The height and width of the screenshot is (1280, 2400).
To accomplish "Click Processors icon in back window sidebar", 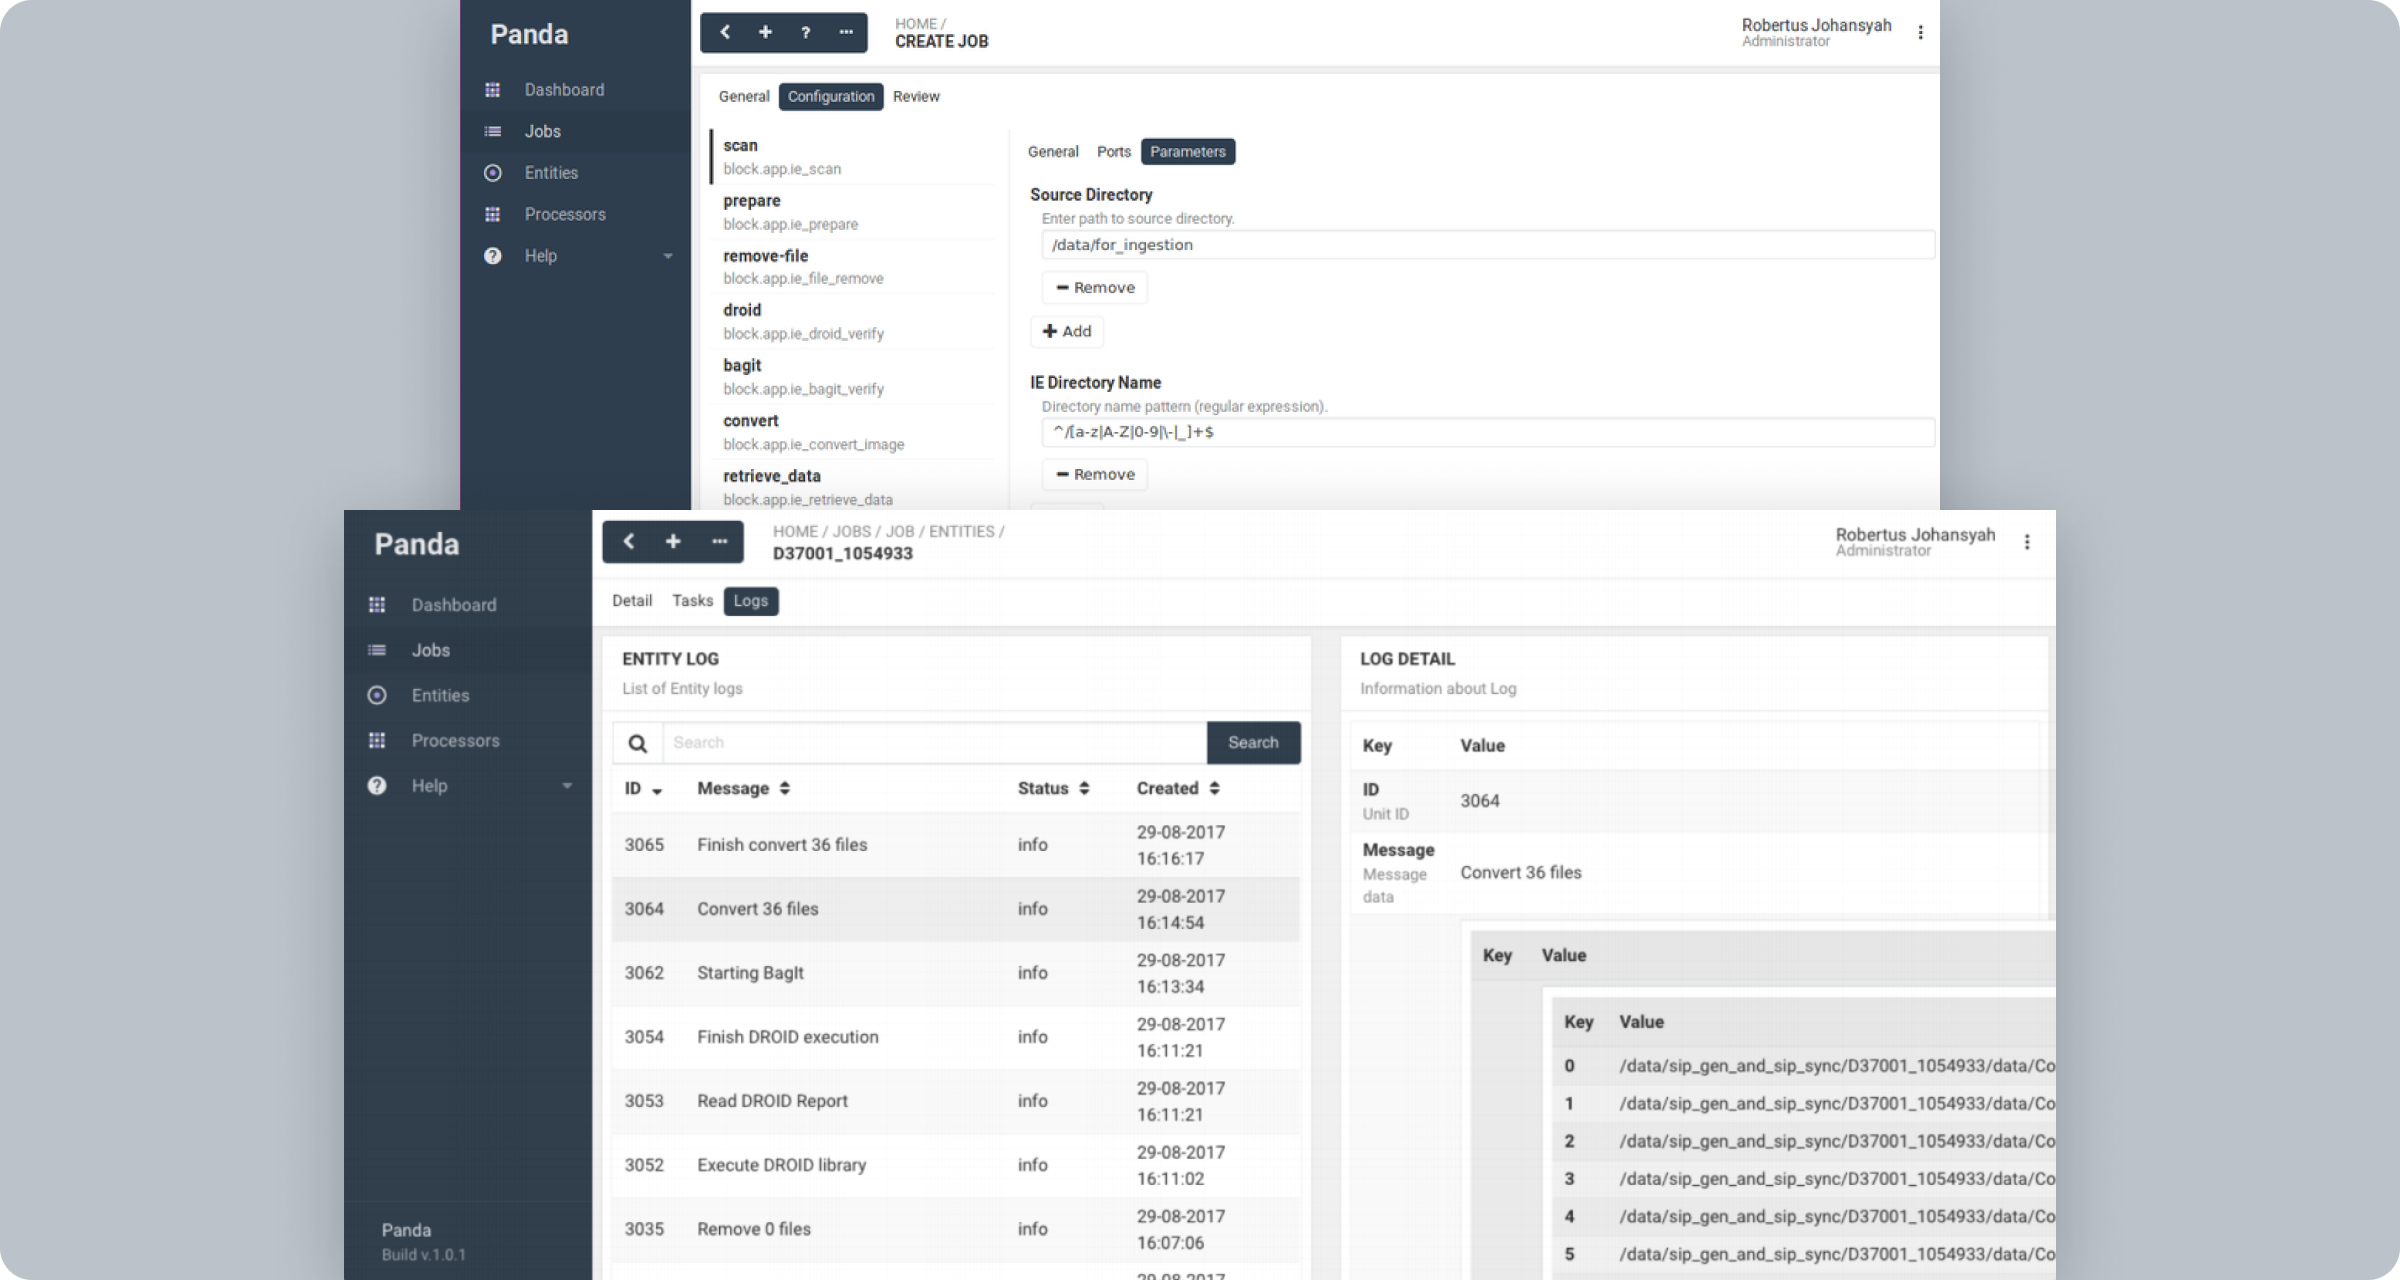I will [492, 214].
